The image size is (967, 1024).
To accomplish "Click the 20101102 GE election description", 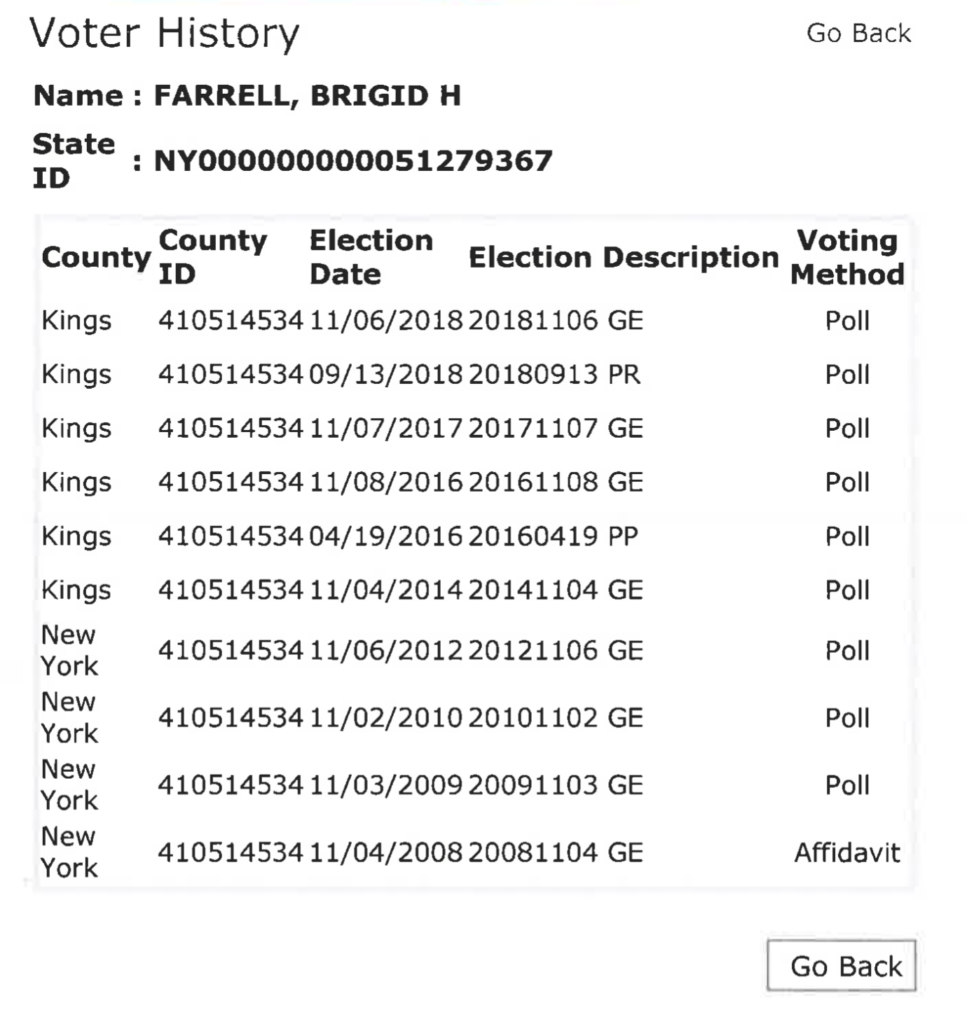I will [555, 718].
